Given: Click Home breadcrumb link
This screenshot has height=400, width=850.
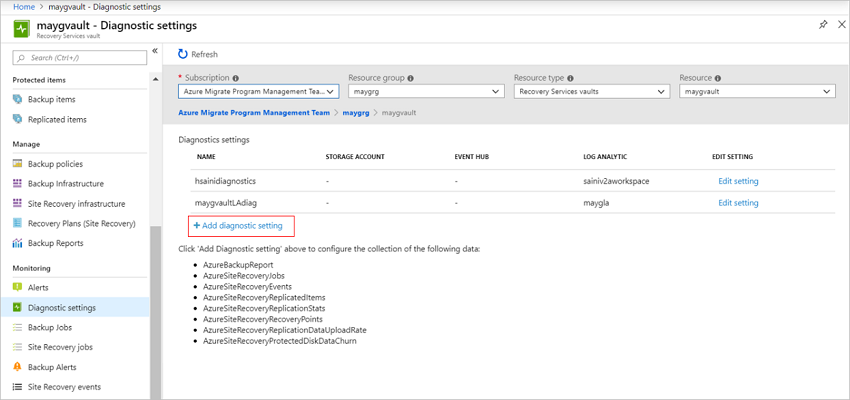Looking at the screenshot, I should (24, 7).
